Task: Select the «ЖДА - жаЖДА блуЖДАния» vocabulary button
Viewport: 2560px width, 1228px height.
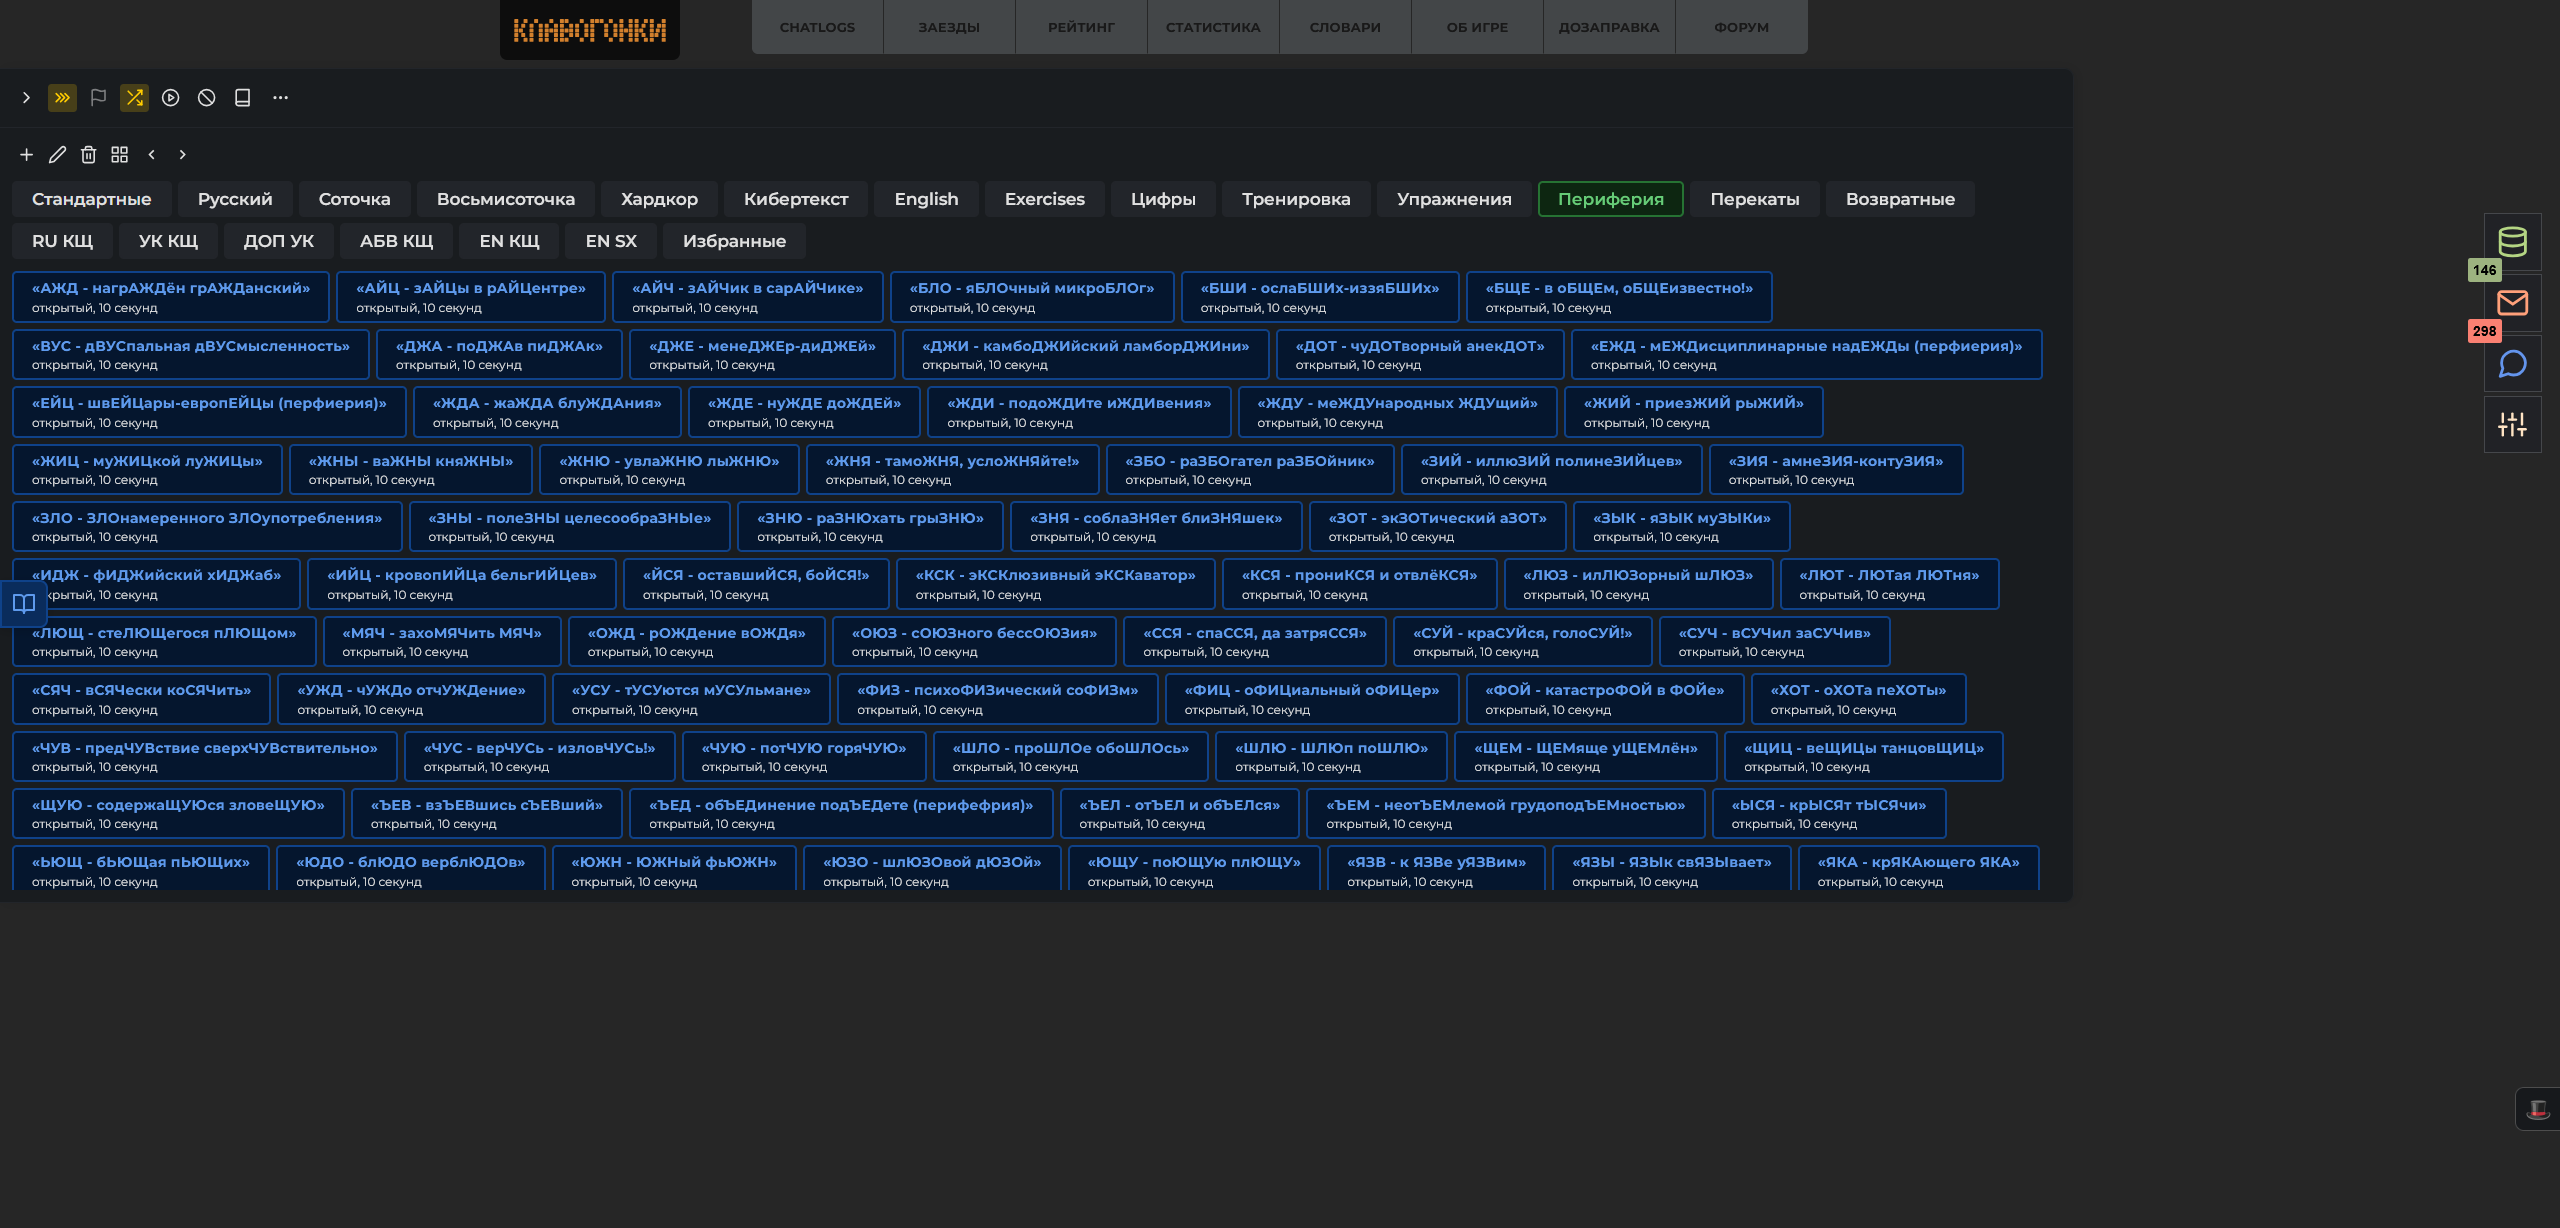Action: 547,412
